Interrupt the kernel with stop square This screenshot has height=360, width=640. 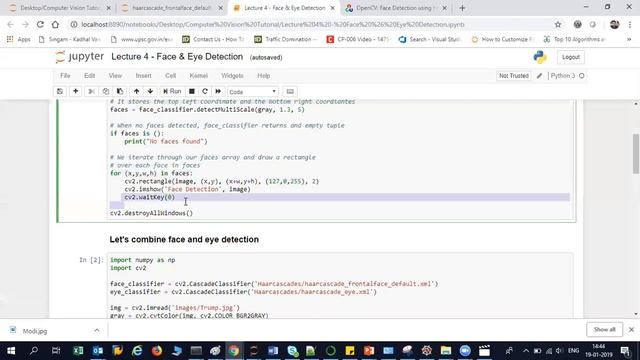click(x=191, y=91)
